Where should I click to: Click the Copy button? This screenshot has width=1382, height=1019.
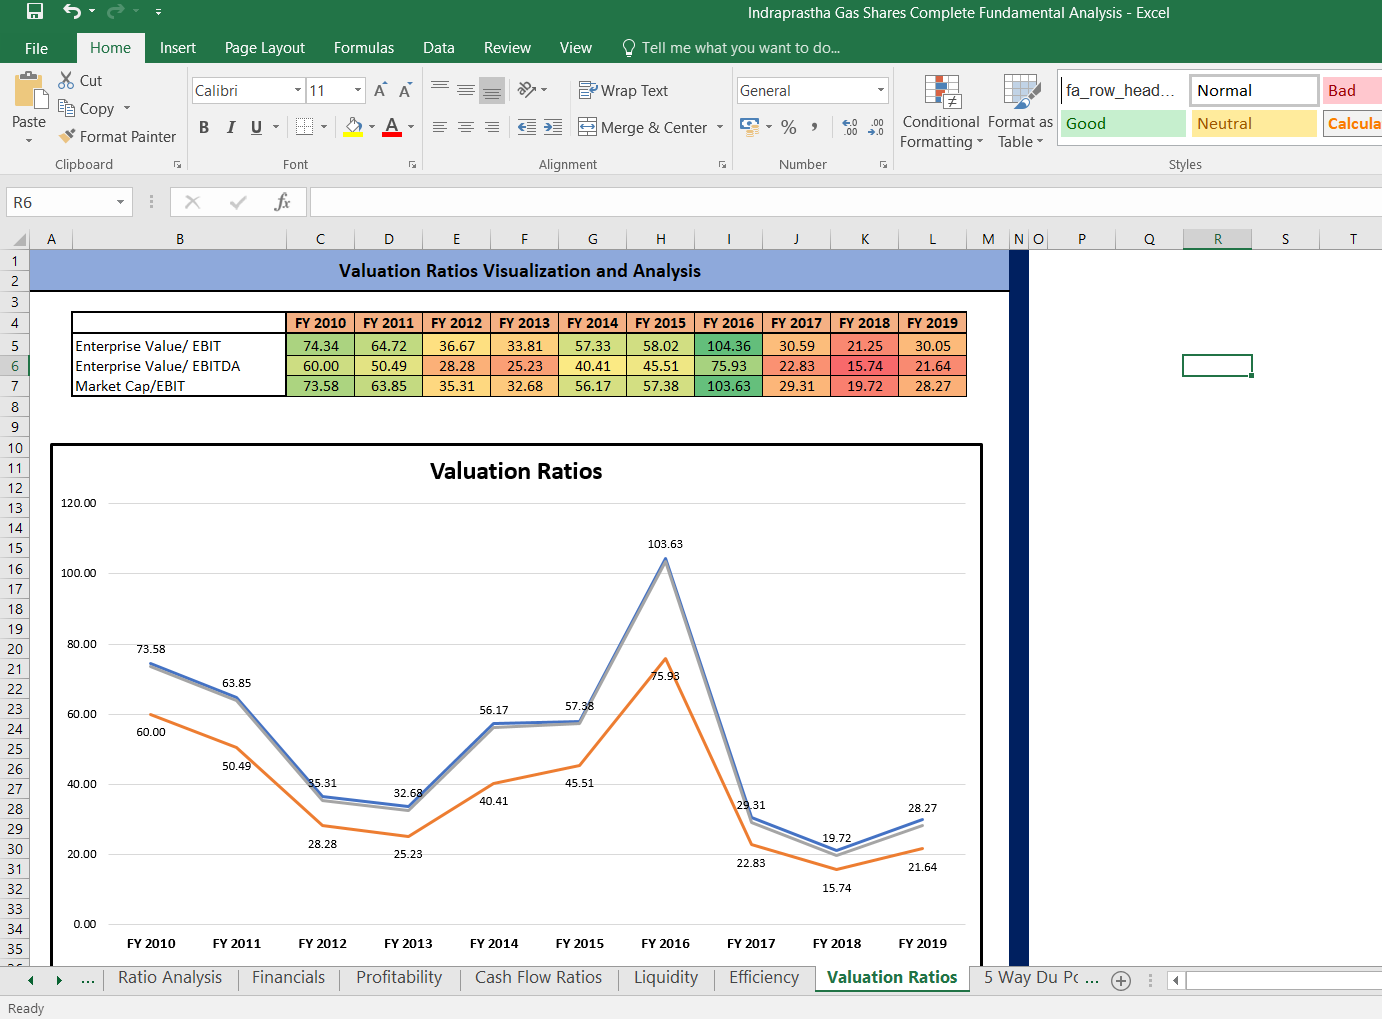tap(86, 108)
